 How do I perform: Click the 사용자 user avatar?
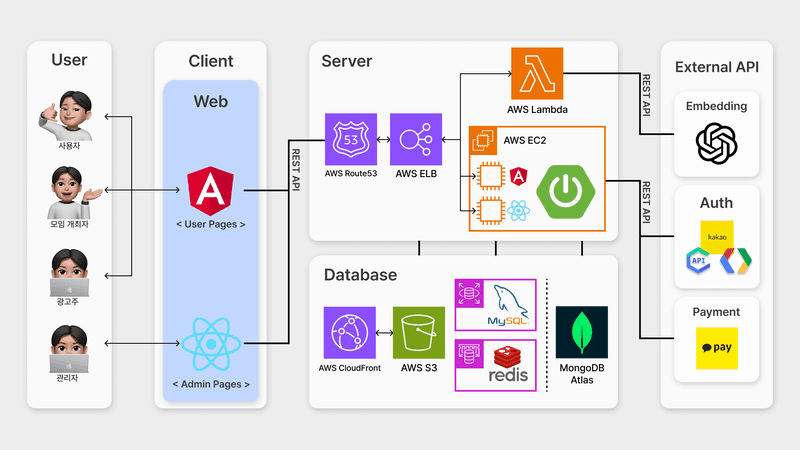[66, 116]
